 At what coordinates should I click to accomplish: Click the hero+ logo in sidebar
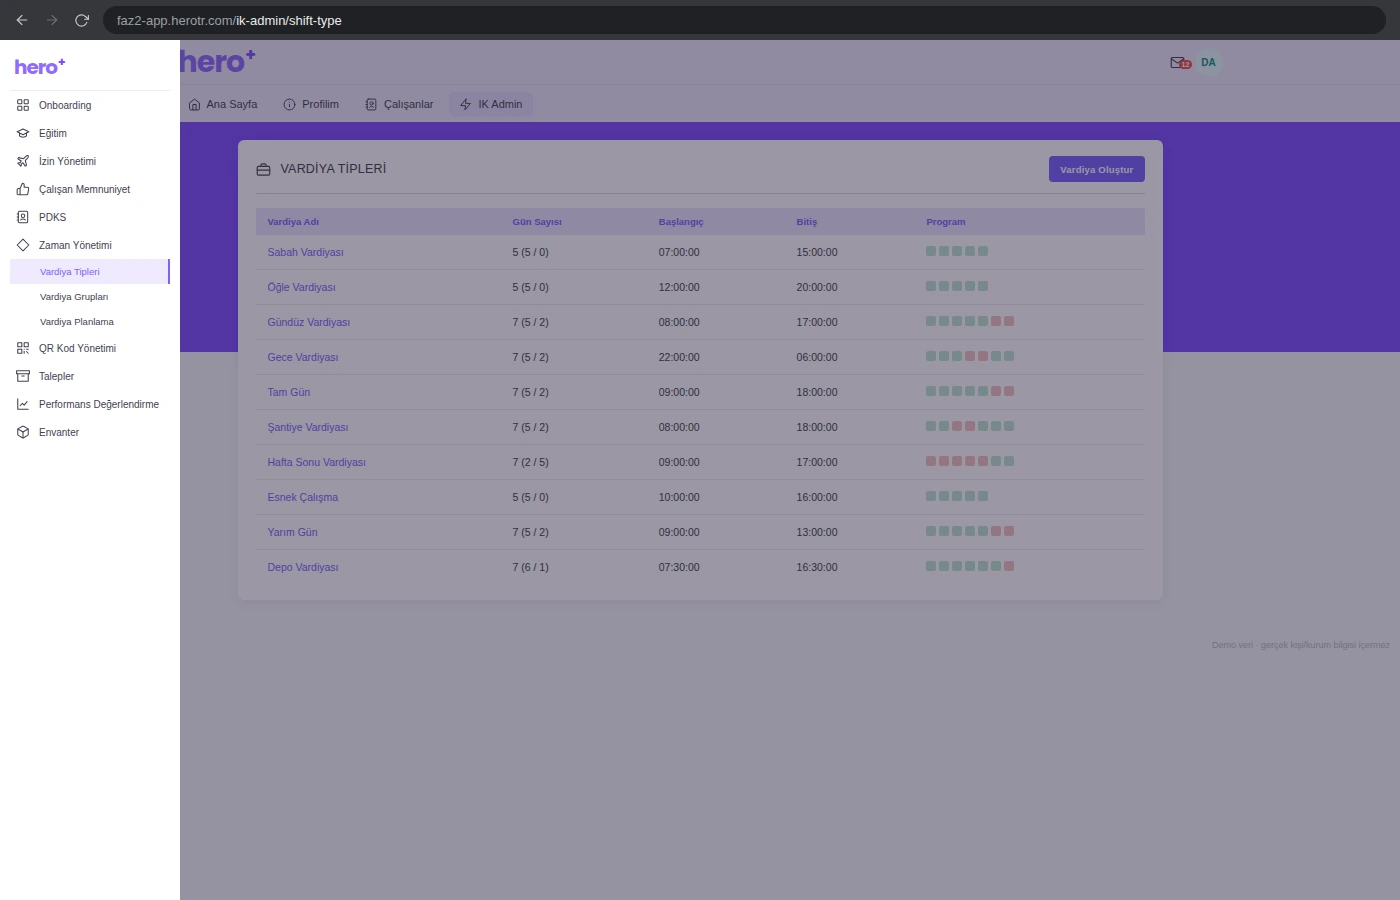pos(40,67)
